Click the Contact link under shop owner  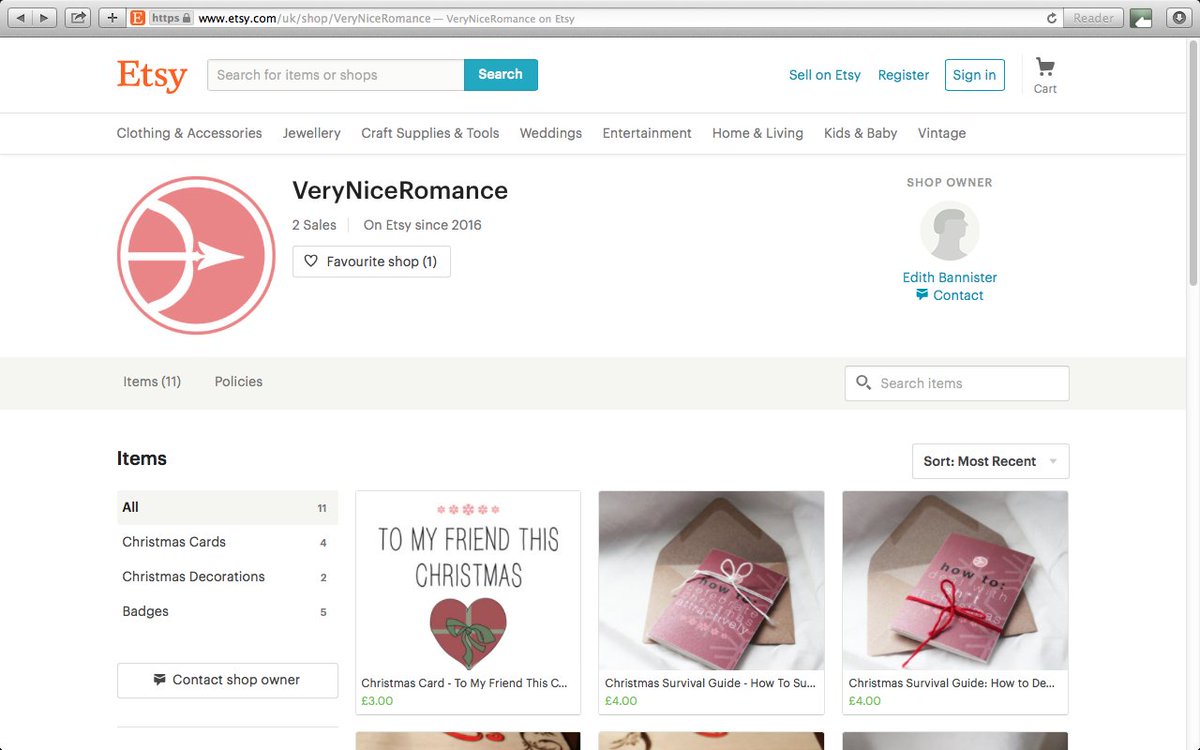[x=949, y=296]
